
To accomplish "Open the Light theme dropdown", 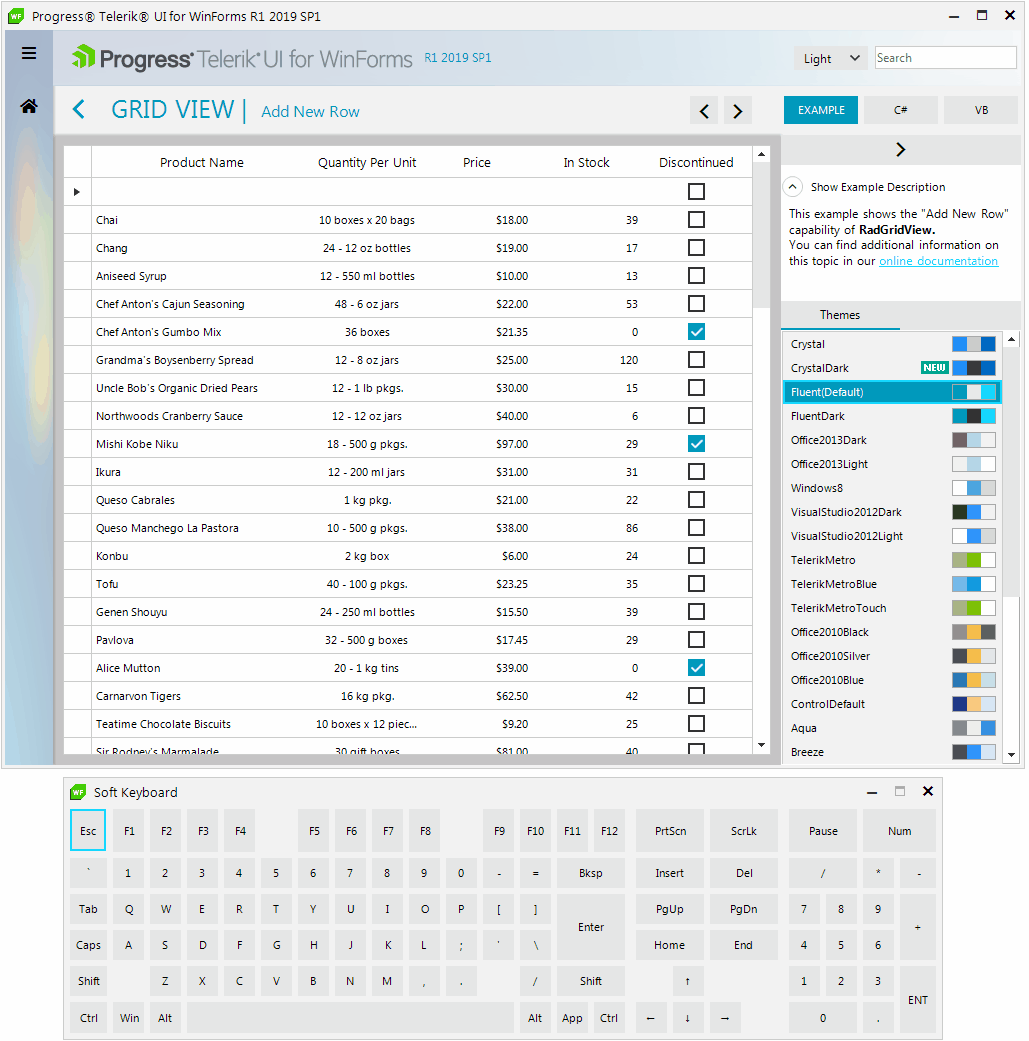I will pos(831,58).
